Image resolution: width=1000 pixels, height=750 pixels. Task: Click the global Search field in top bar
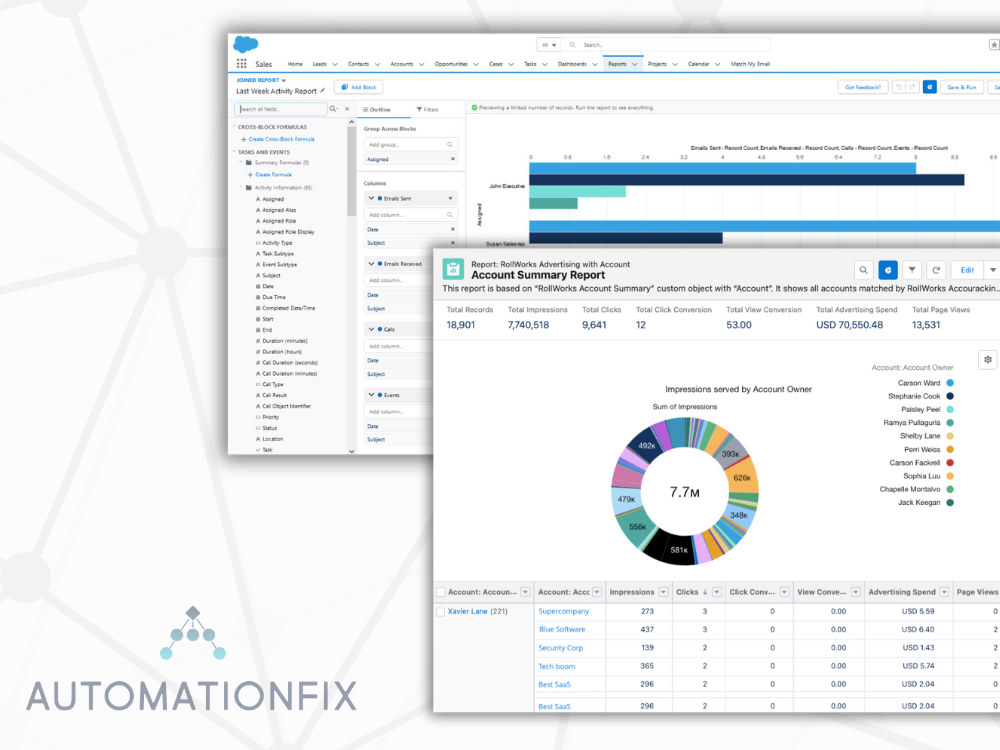(x=668, y=45)
